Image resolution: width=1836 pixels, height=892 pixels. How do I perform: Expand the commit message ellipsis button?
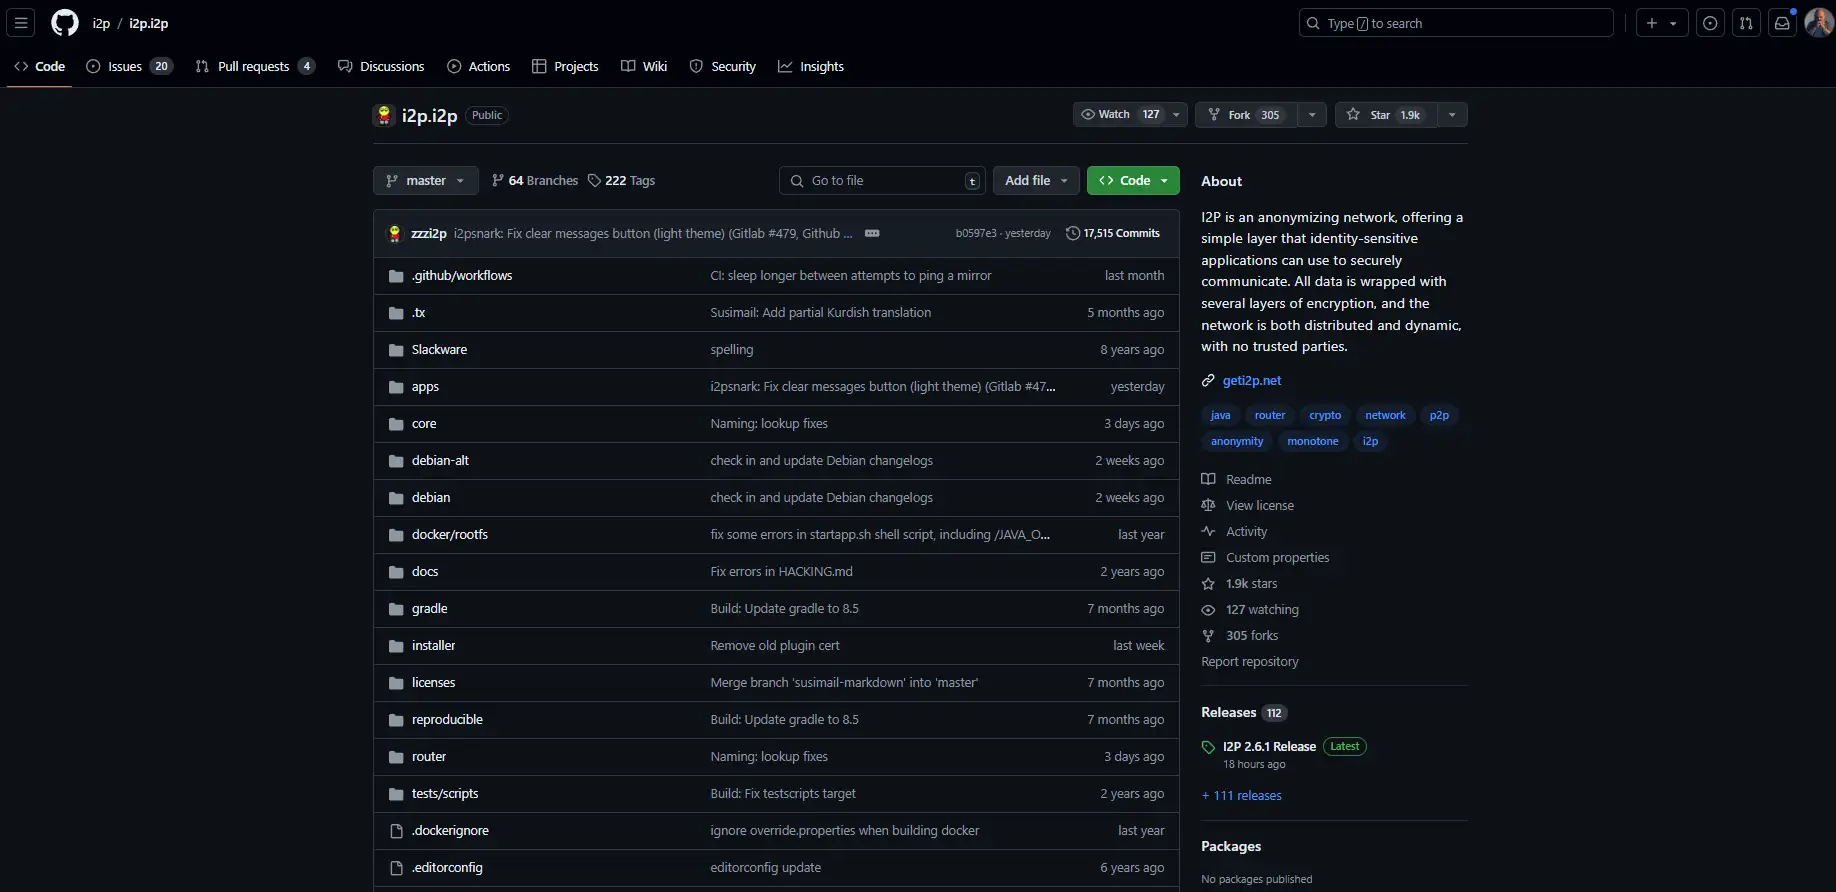[872, 234]
